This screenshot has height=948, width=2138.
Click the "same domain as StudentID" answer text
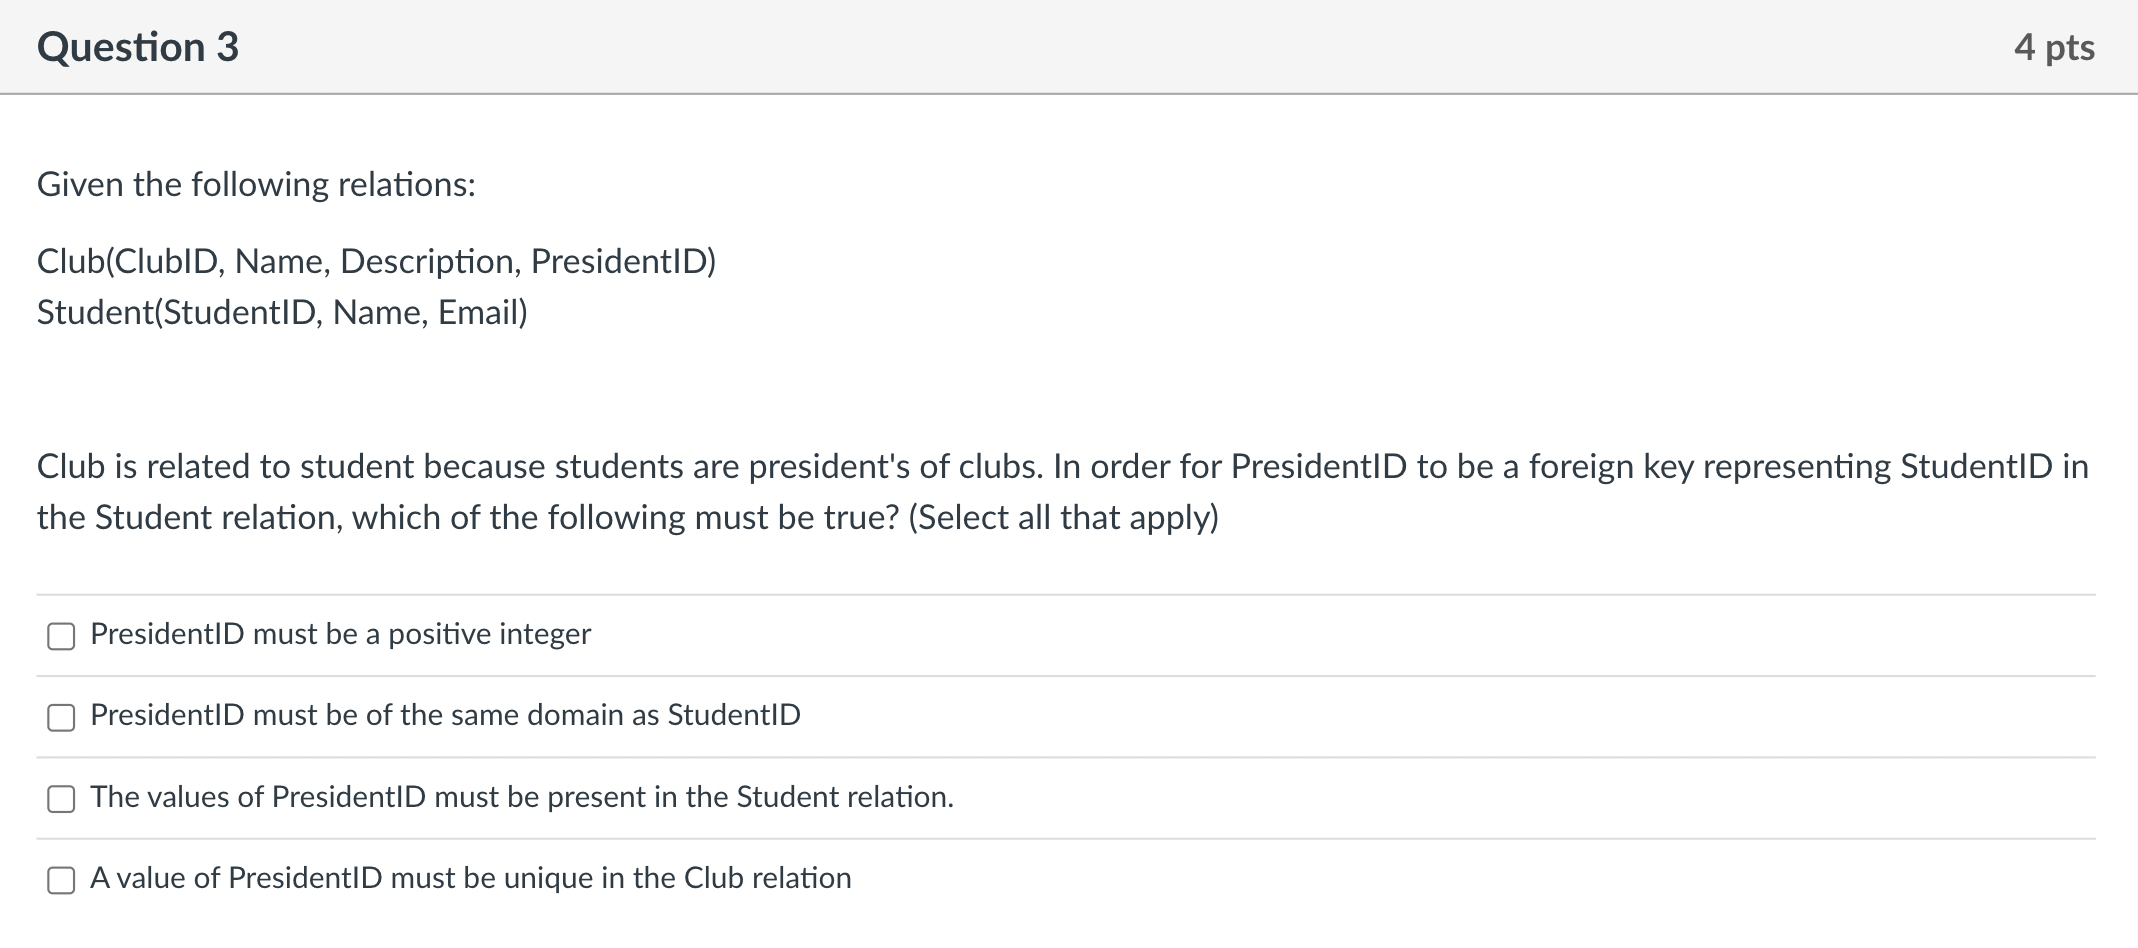tap(445, 715)
